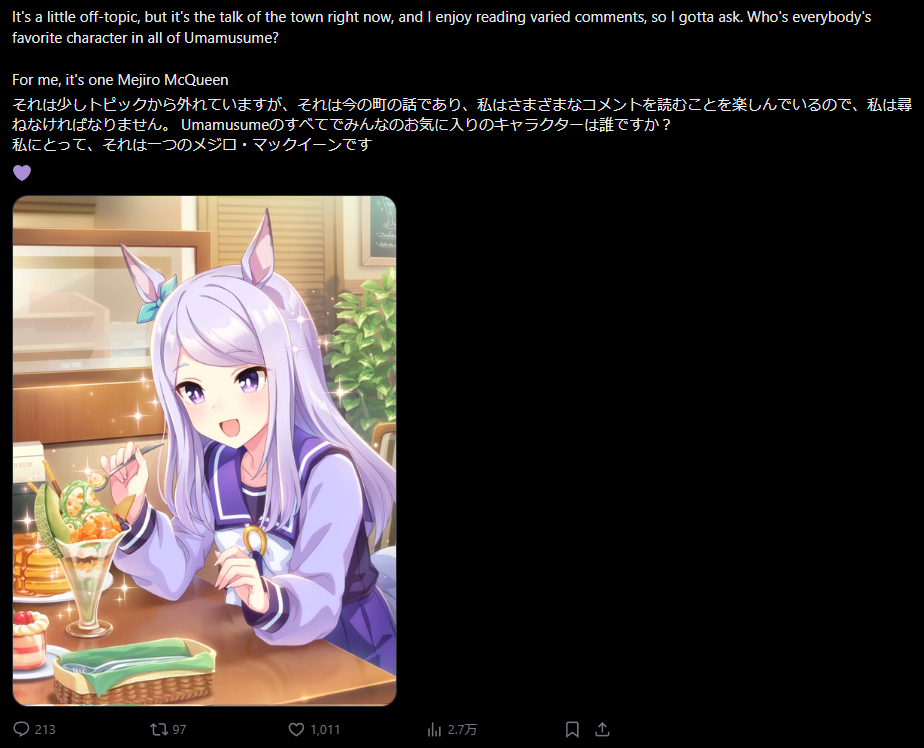Click the Japanese line 私にとって、それは一つのメジロ・マックイーンです
Viewport: 924px width, 748px height.
click(192, 144)
